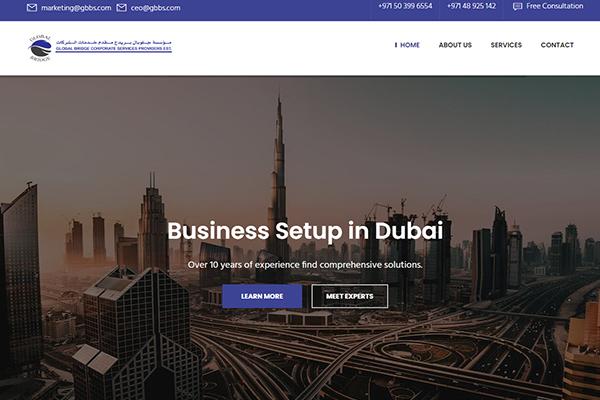Click the envelope icon beside marketing@gbbs.com

(32, 8)
